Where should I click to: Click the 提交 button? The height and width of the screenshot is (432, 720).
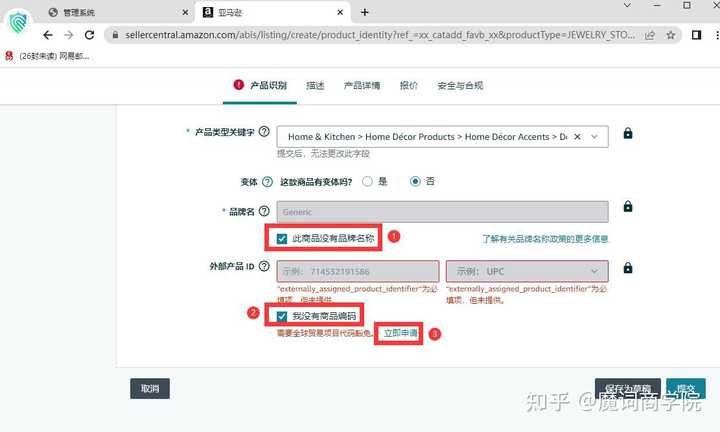pyautogui.click(x=686, y=388)
